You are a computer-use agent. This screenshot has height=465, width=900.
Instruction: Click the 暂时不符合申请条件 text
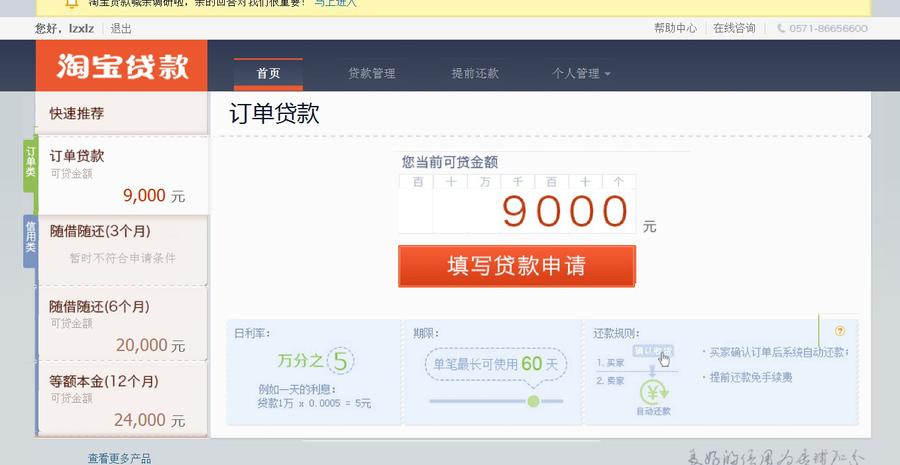tap(122, 258)
